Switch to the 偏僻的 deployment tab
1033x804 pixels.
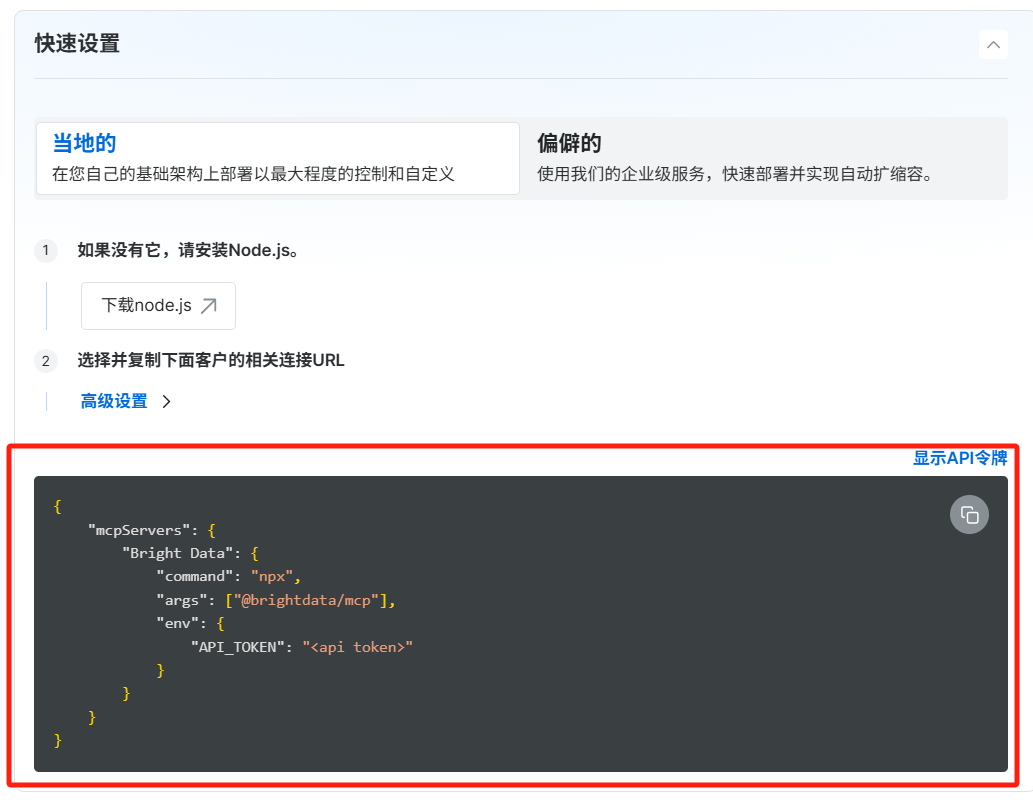click(764, 158)
